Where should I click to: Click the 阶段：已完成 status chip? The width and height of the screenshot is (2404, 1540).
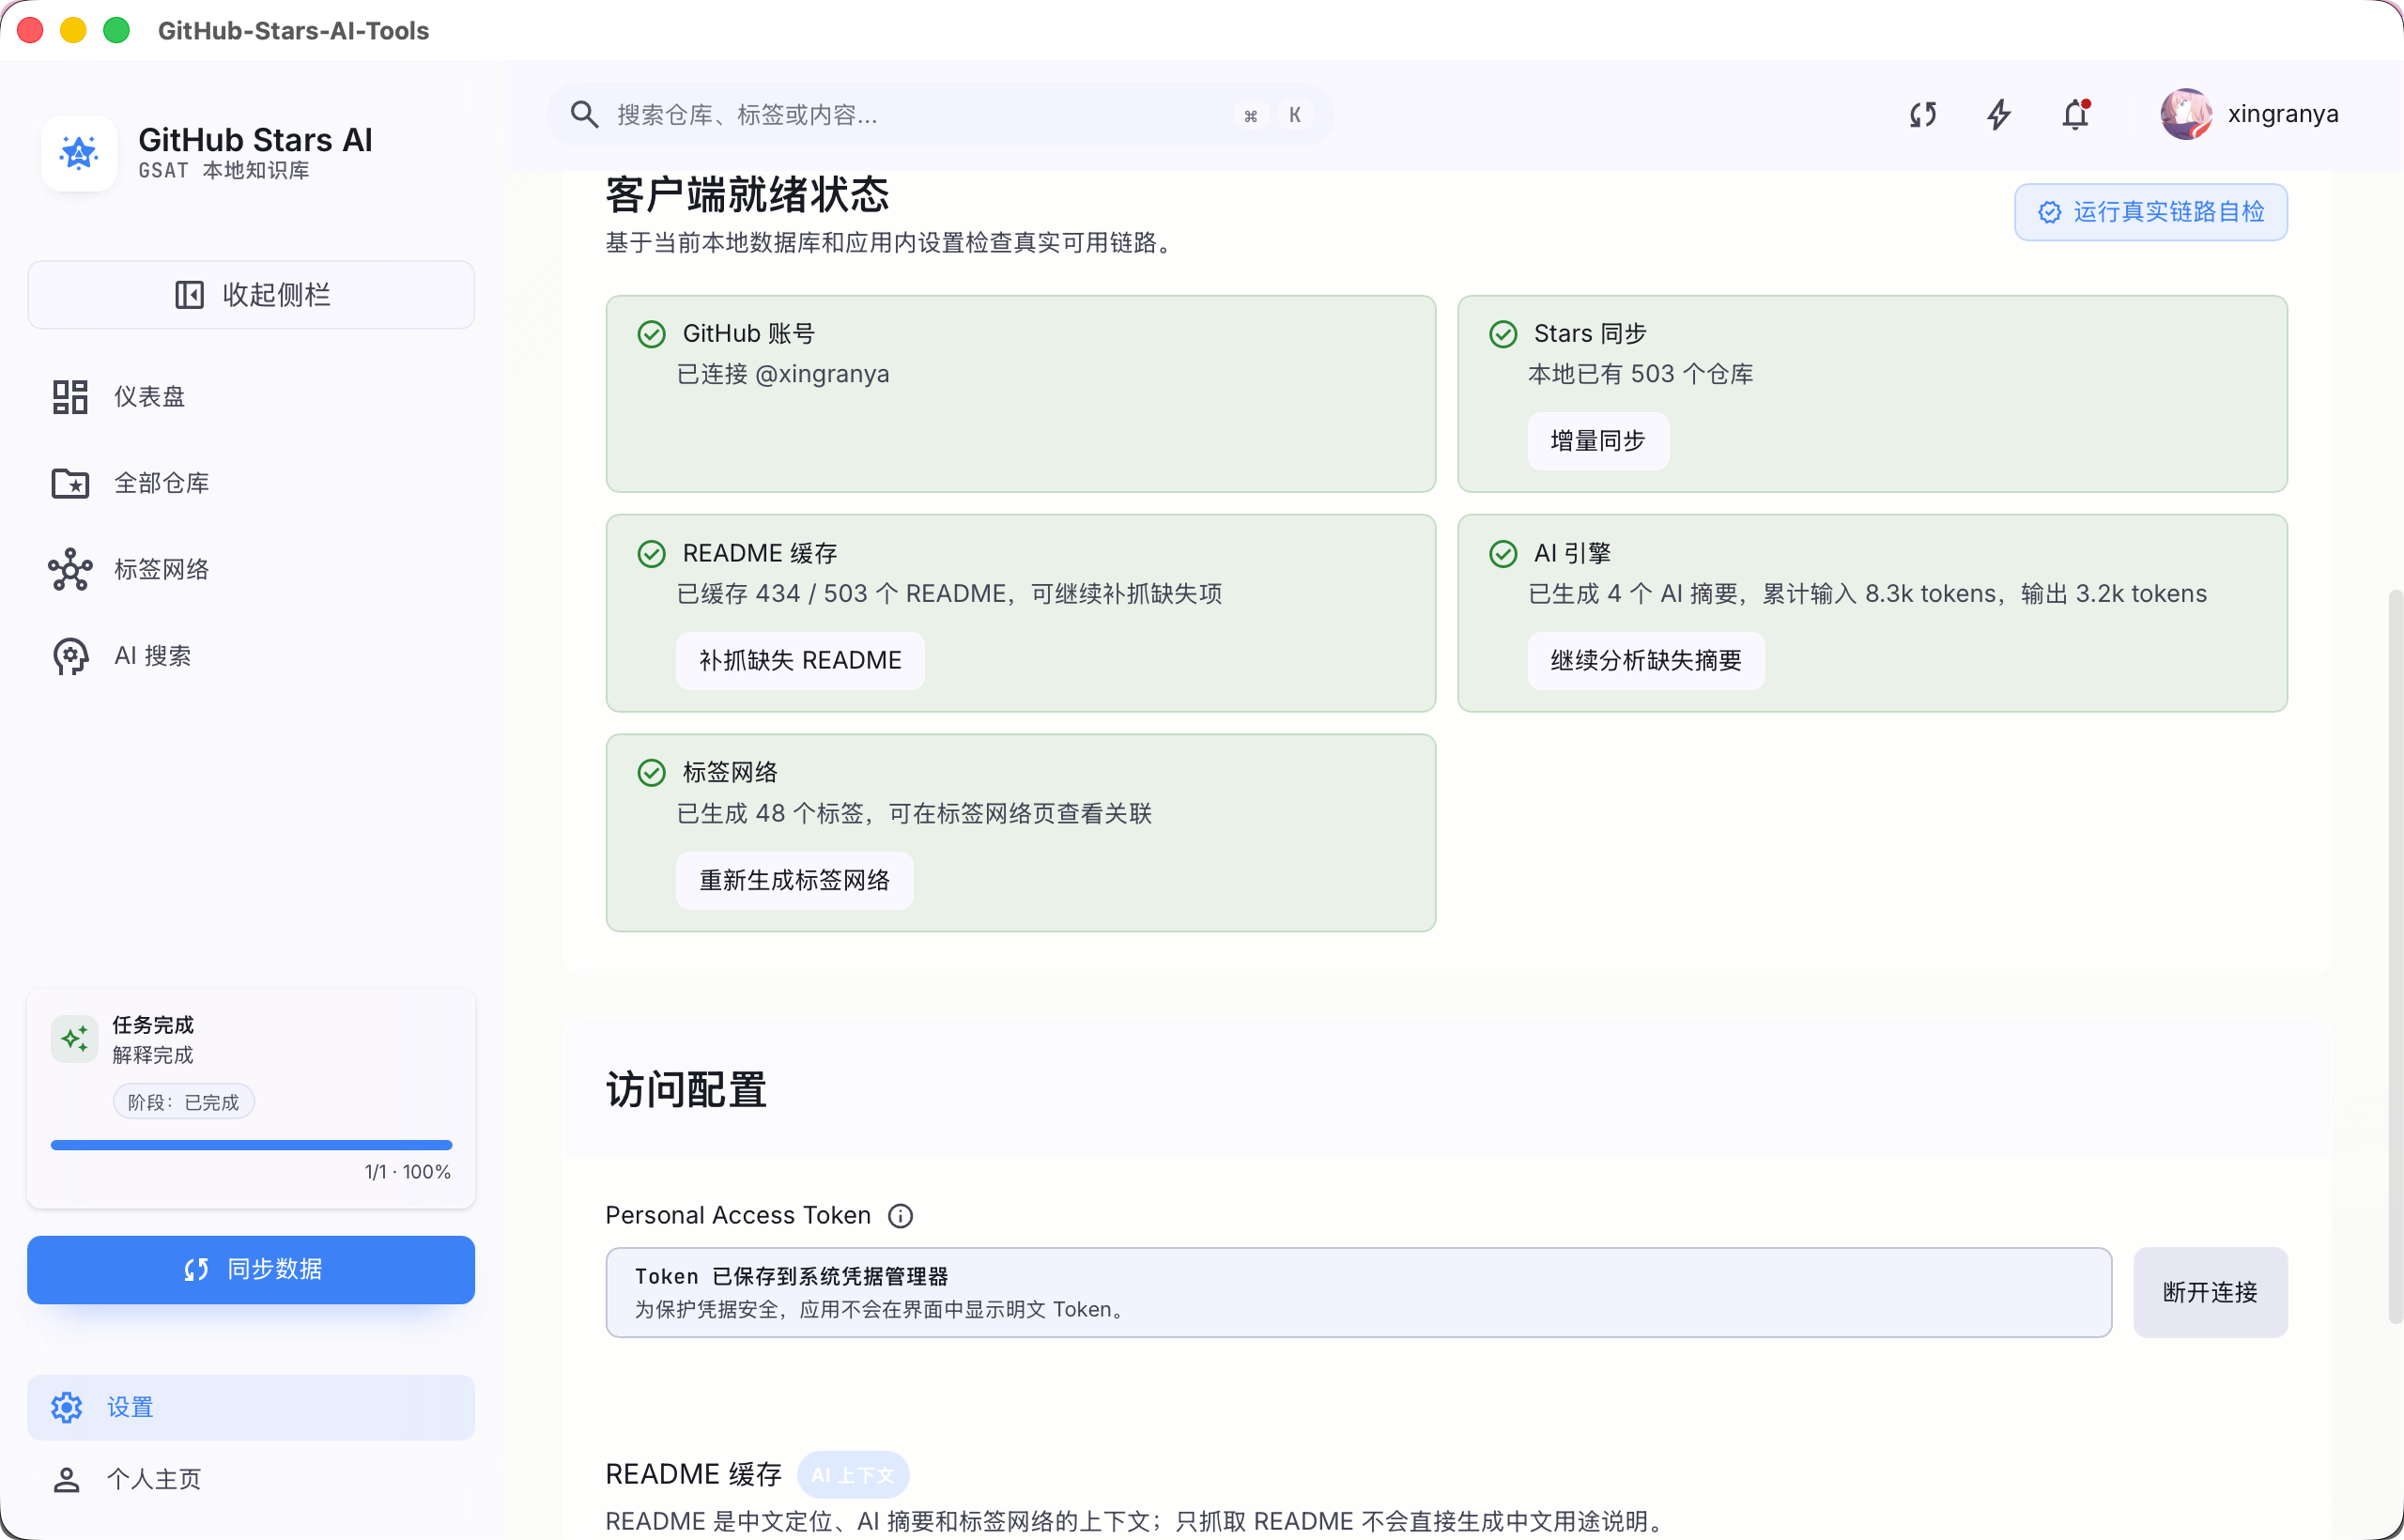(184, 1102)
